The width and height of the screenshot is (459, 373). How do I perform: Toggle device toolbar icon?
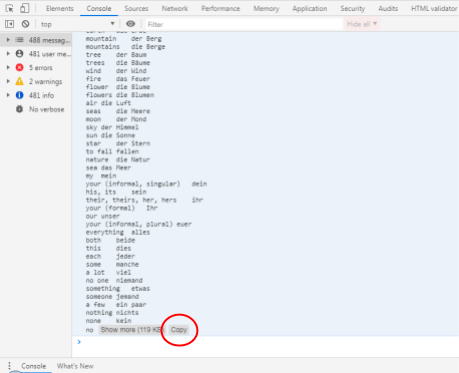(24, 8)
